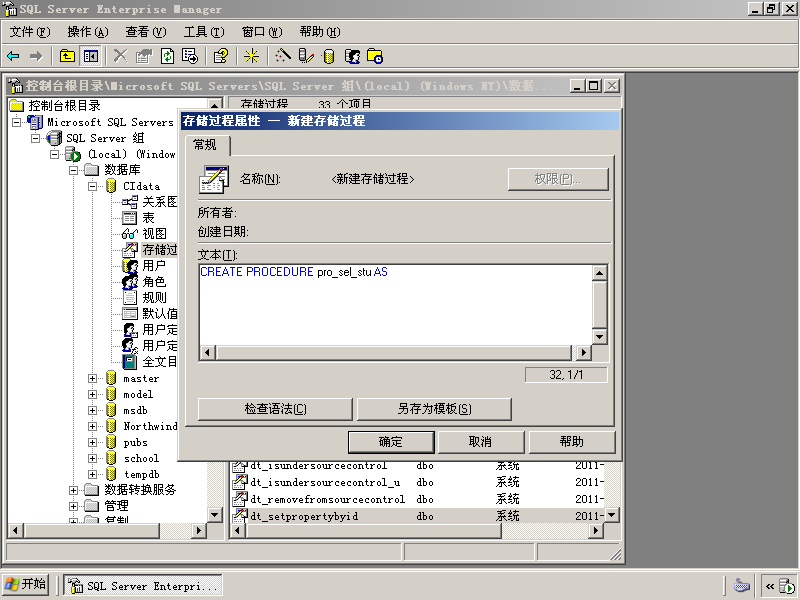Click the New Login user toolbar icon
800x600 pixels.
click(352, 56)
